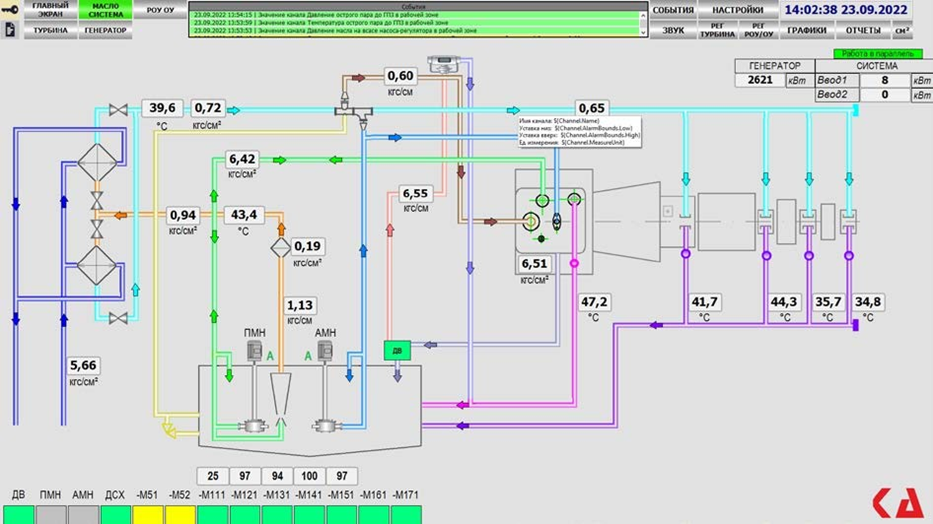Click the yellow -М52 status indicator
Viewport: 933px width, 524px height.
tap(180, 514)
